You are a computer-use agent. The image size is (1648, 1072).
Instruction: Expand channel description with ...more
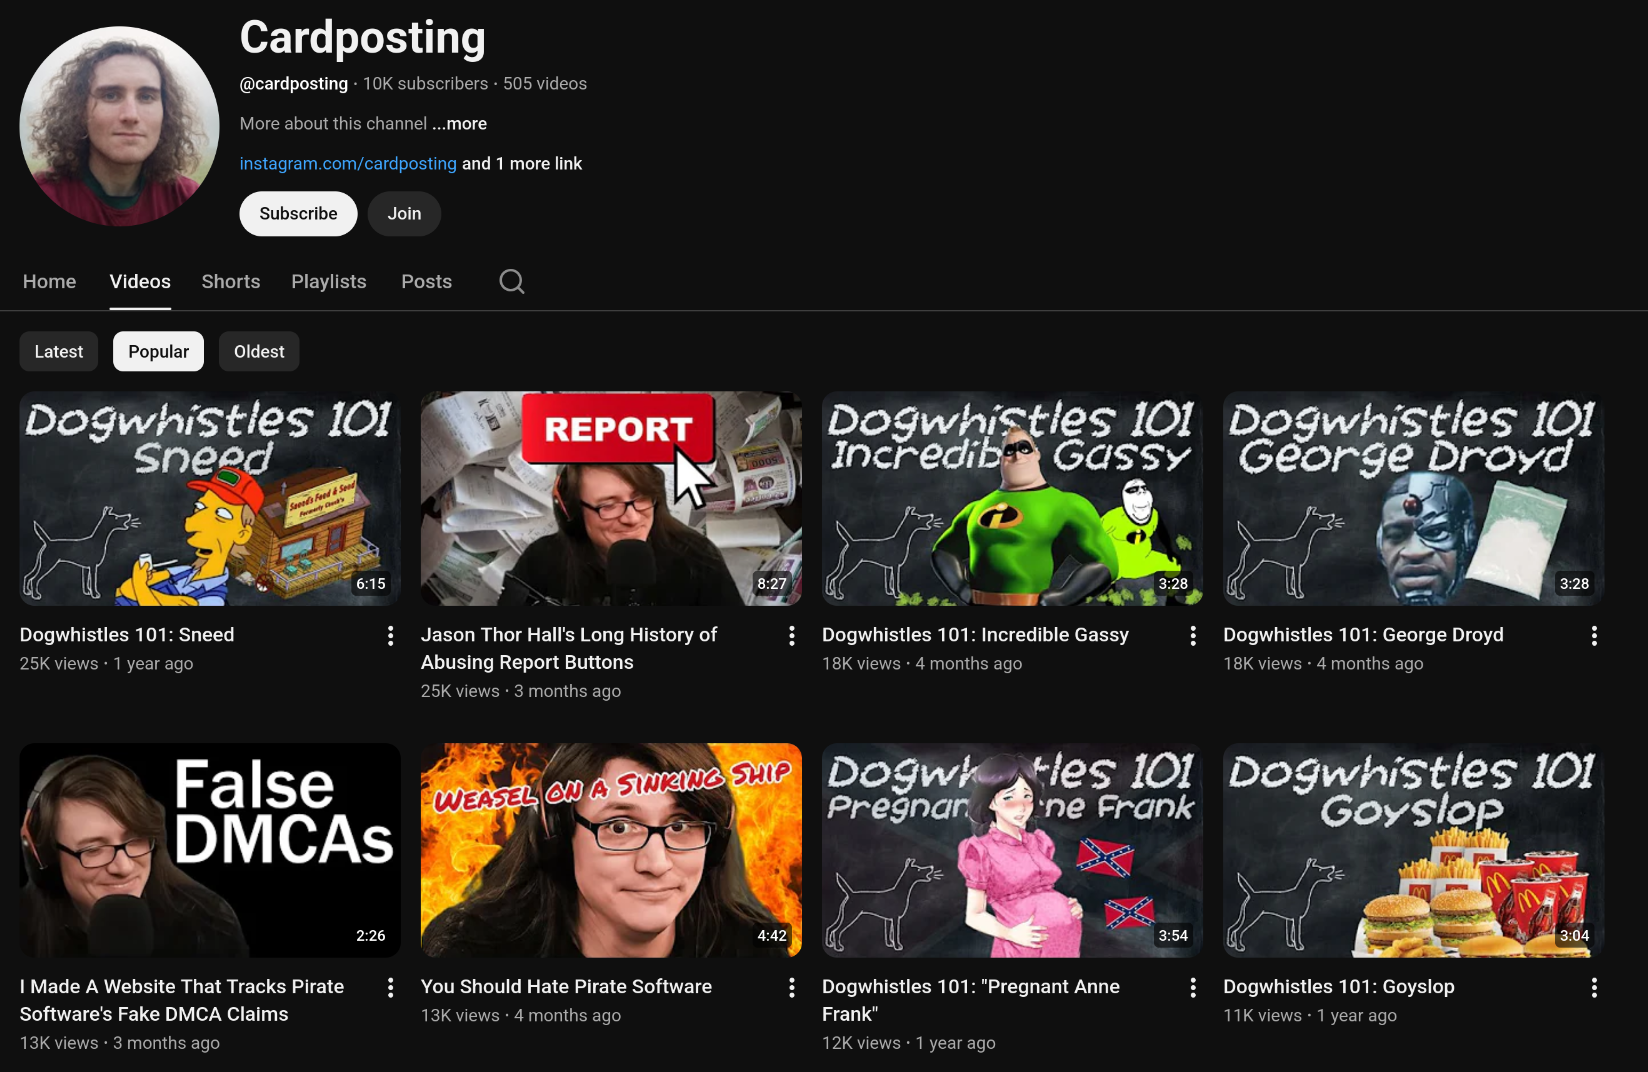[x=460, y=124]
